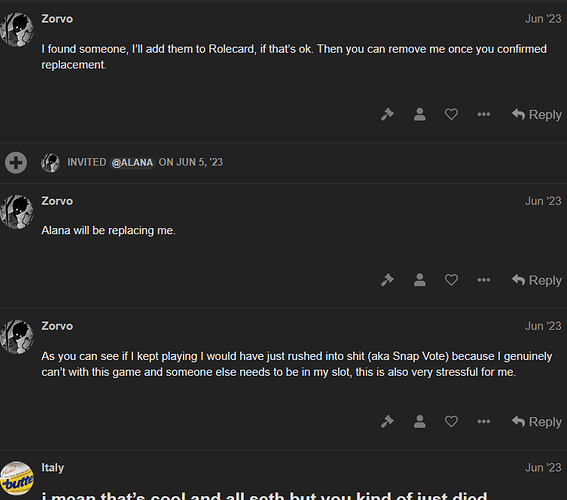Image resolution: width=567 pixels, height=500 pixels.
Task: Click the Jun '23 date on Italy's post
Action: point(543,467)
